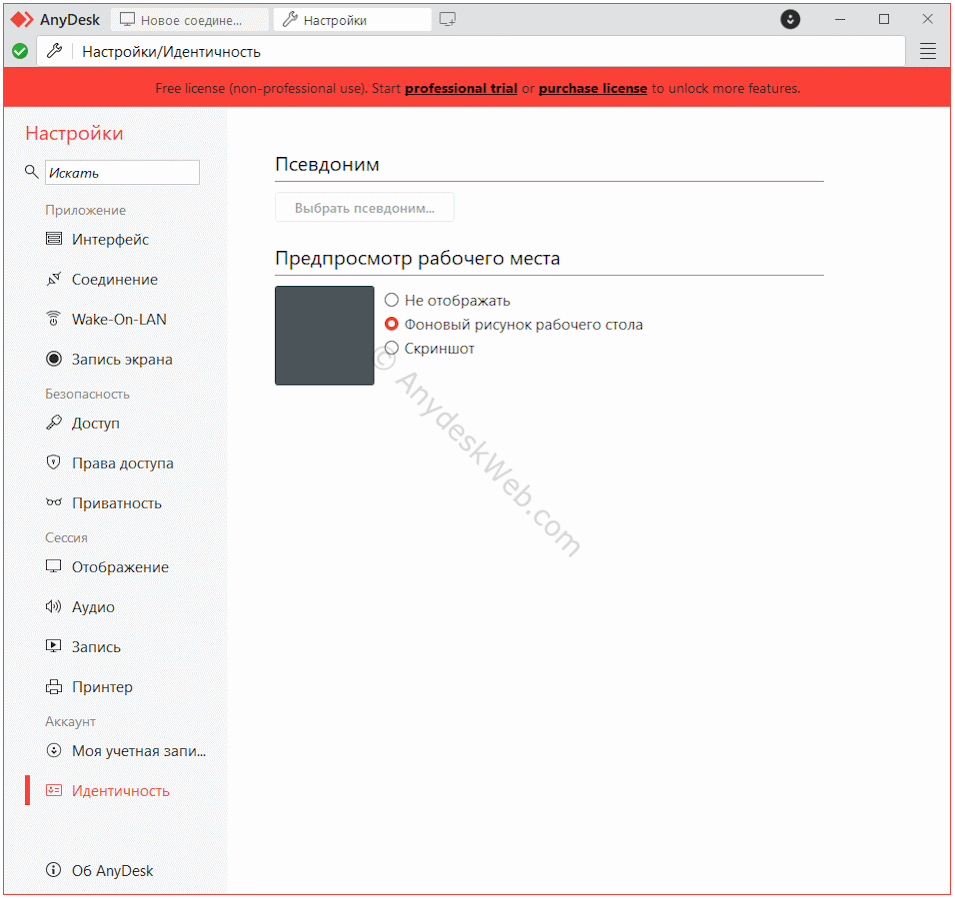The height and width of the screenshot is (899, 955).
Task: Click the Отображение monitor icon
Action: tap(54, 566)
